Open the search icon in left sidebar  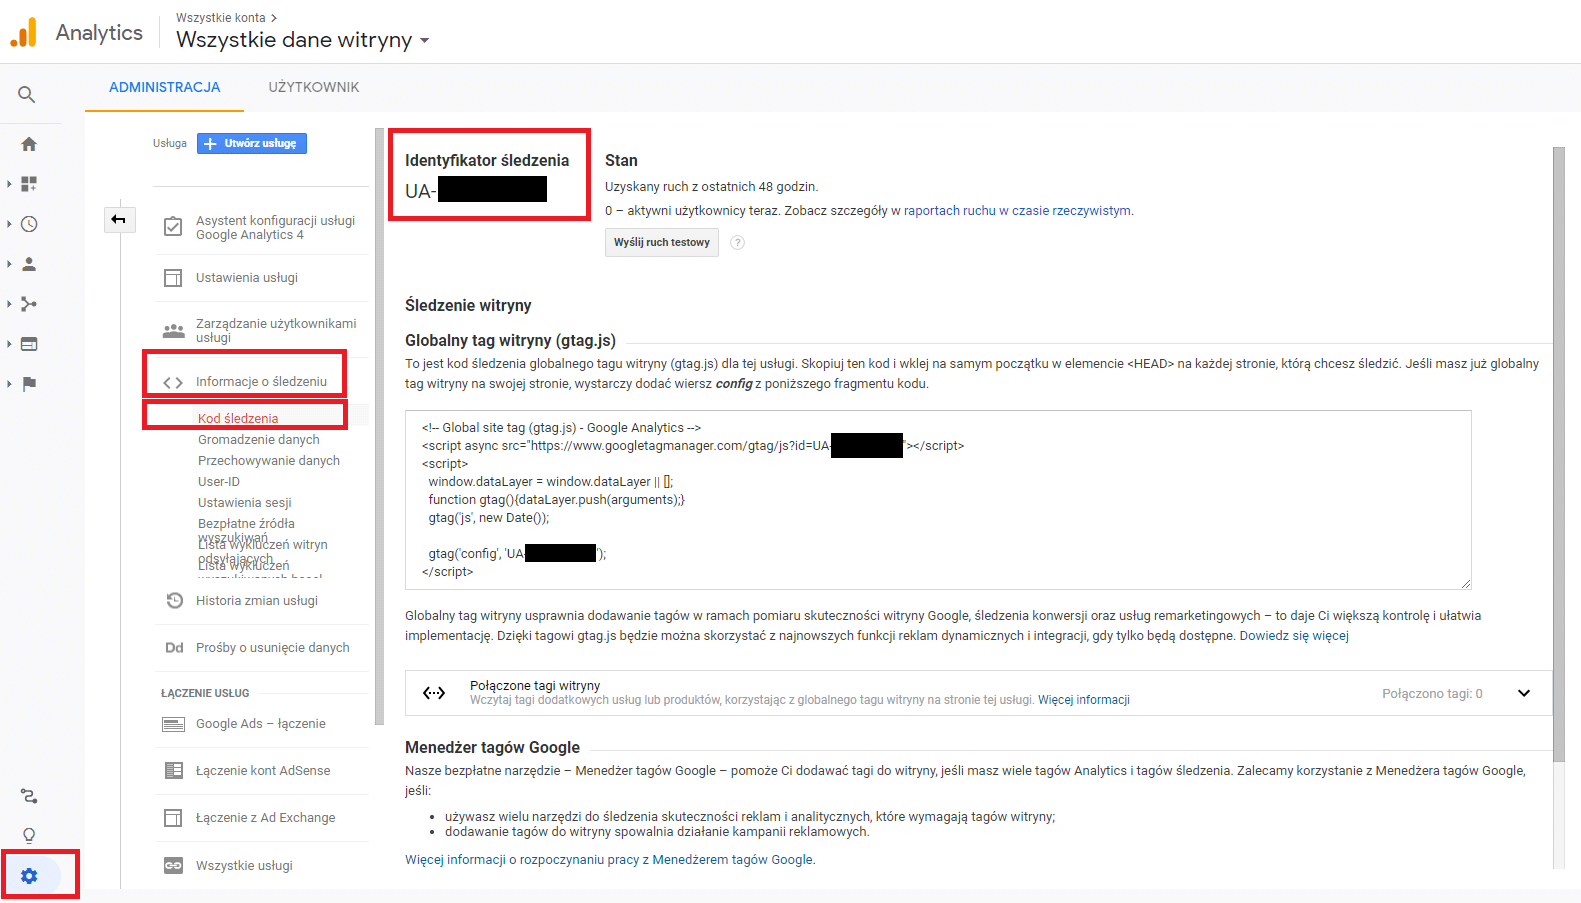(x=27, y=95)
